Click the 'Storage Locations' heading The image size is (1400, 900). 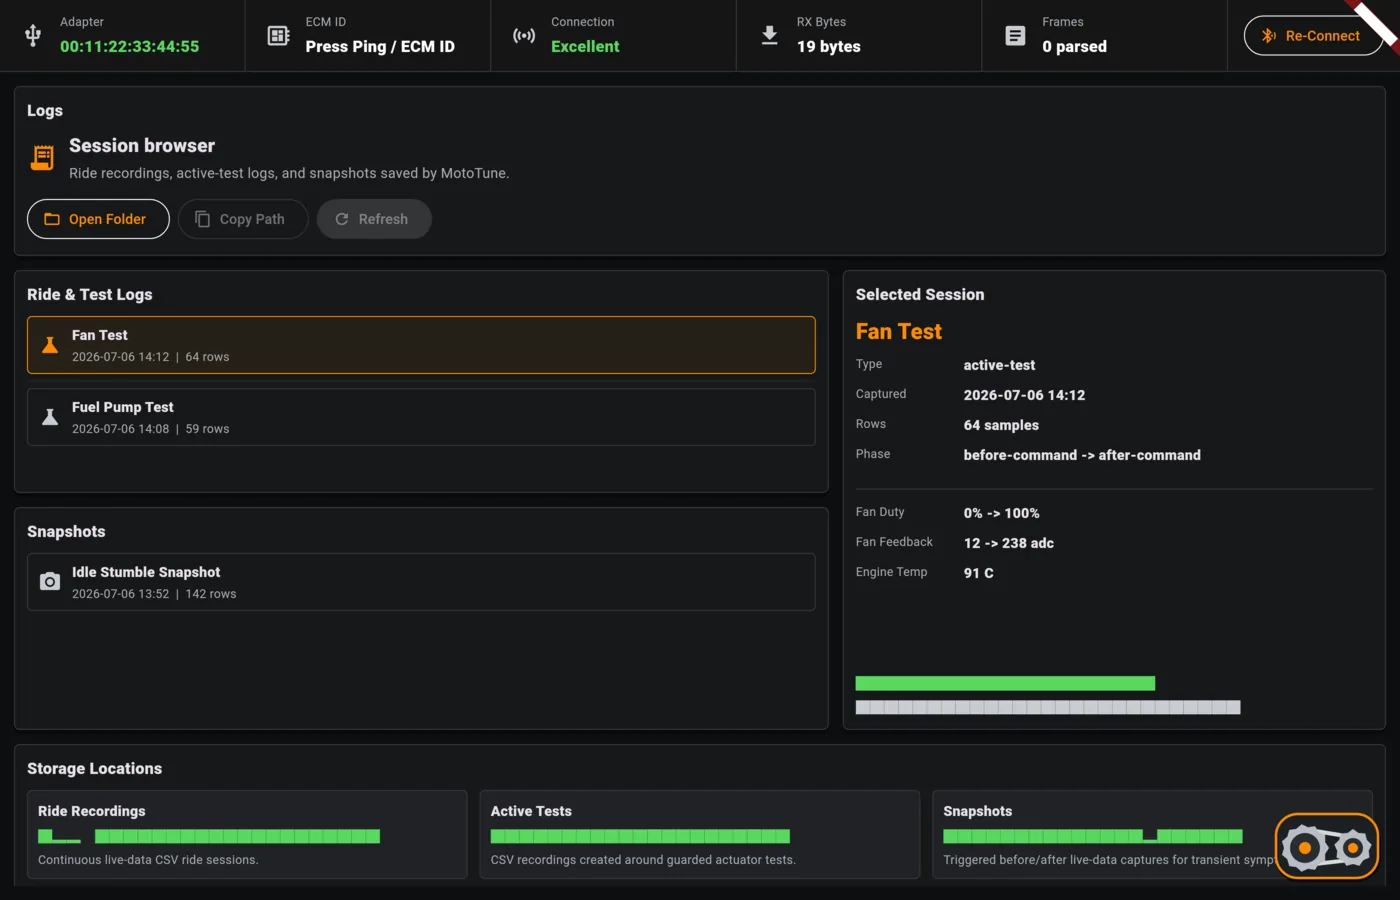(94, 768)
